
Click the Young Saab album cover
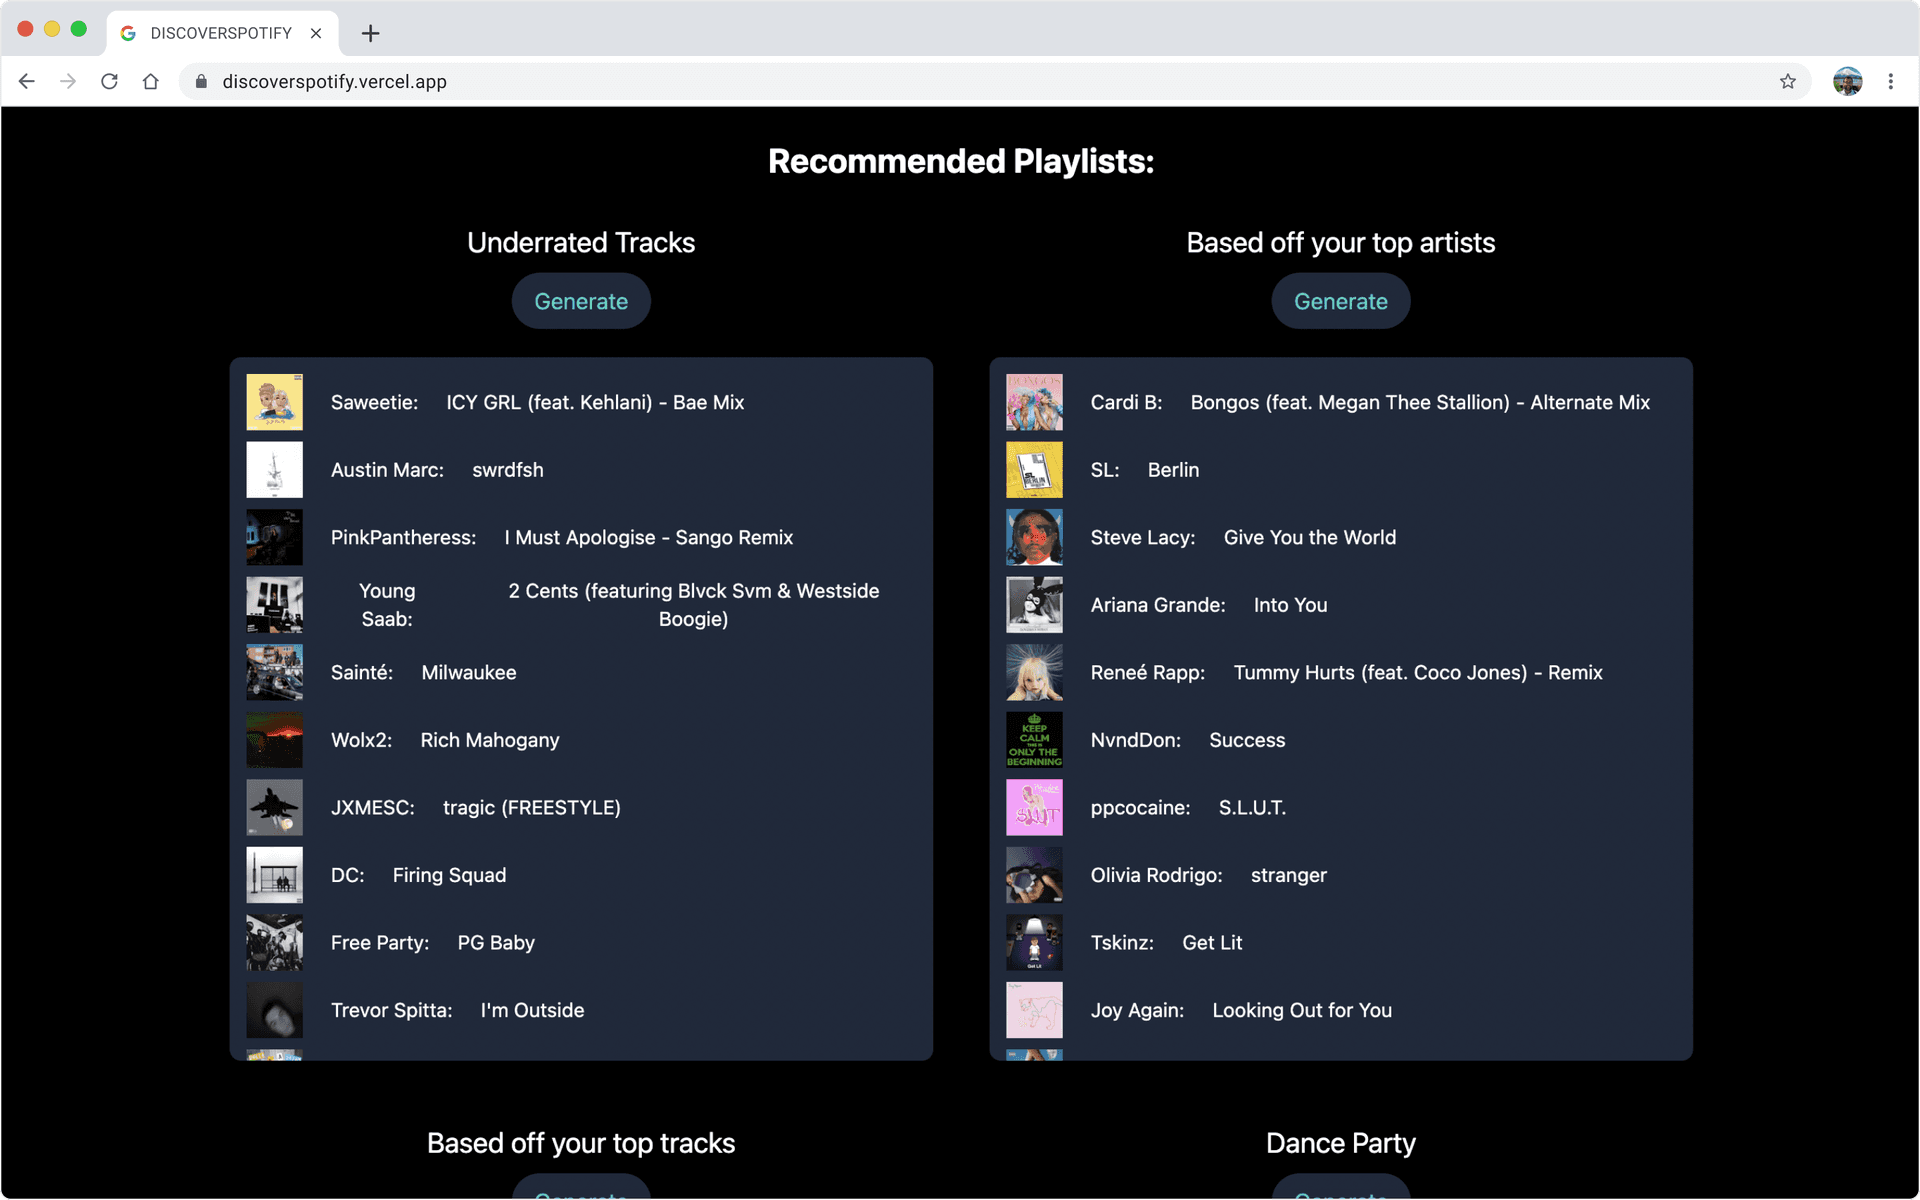(x=274, y=605)
